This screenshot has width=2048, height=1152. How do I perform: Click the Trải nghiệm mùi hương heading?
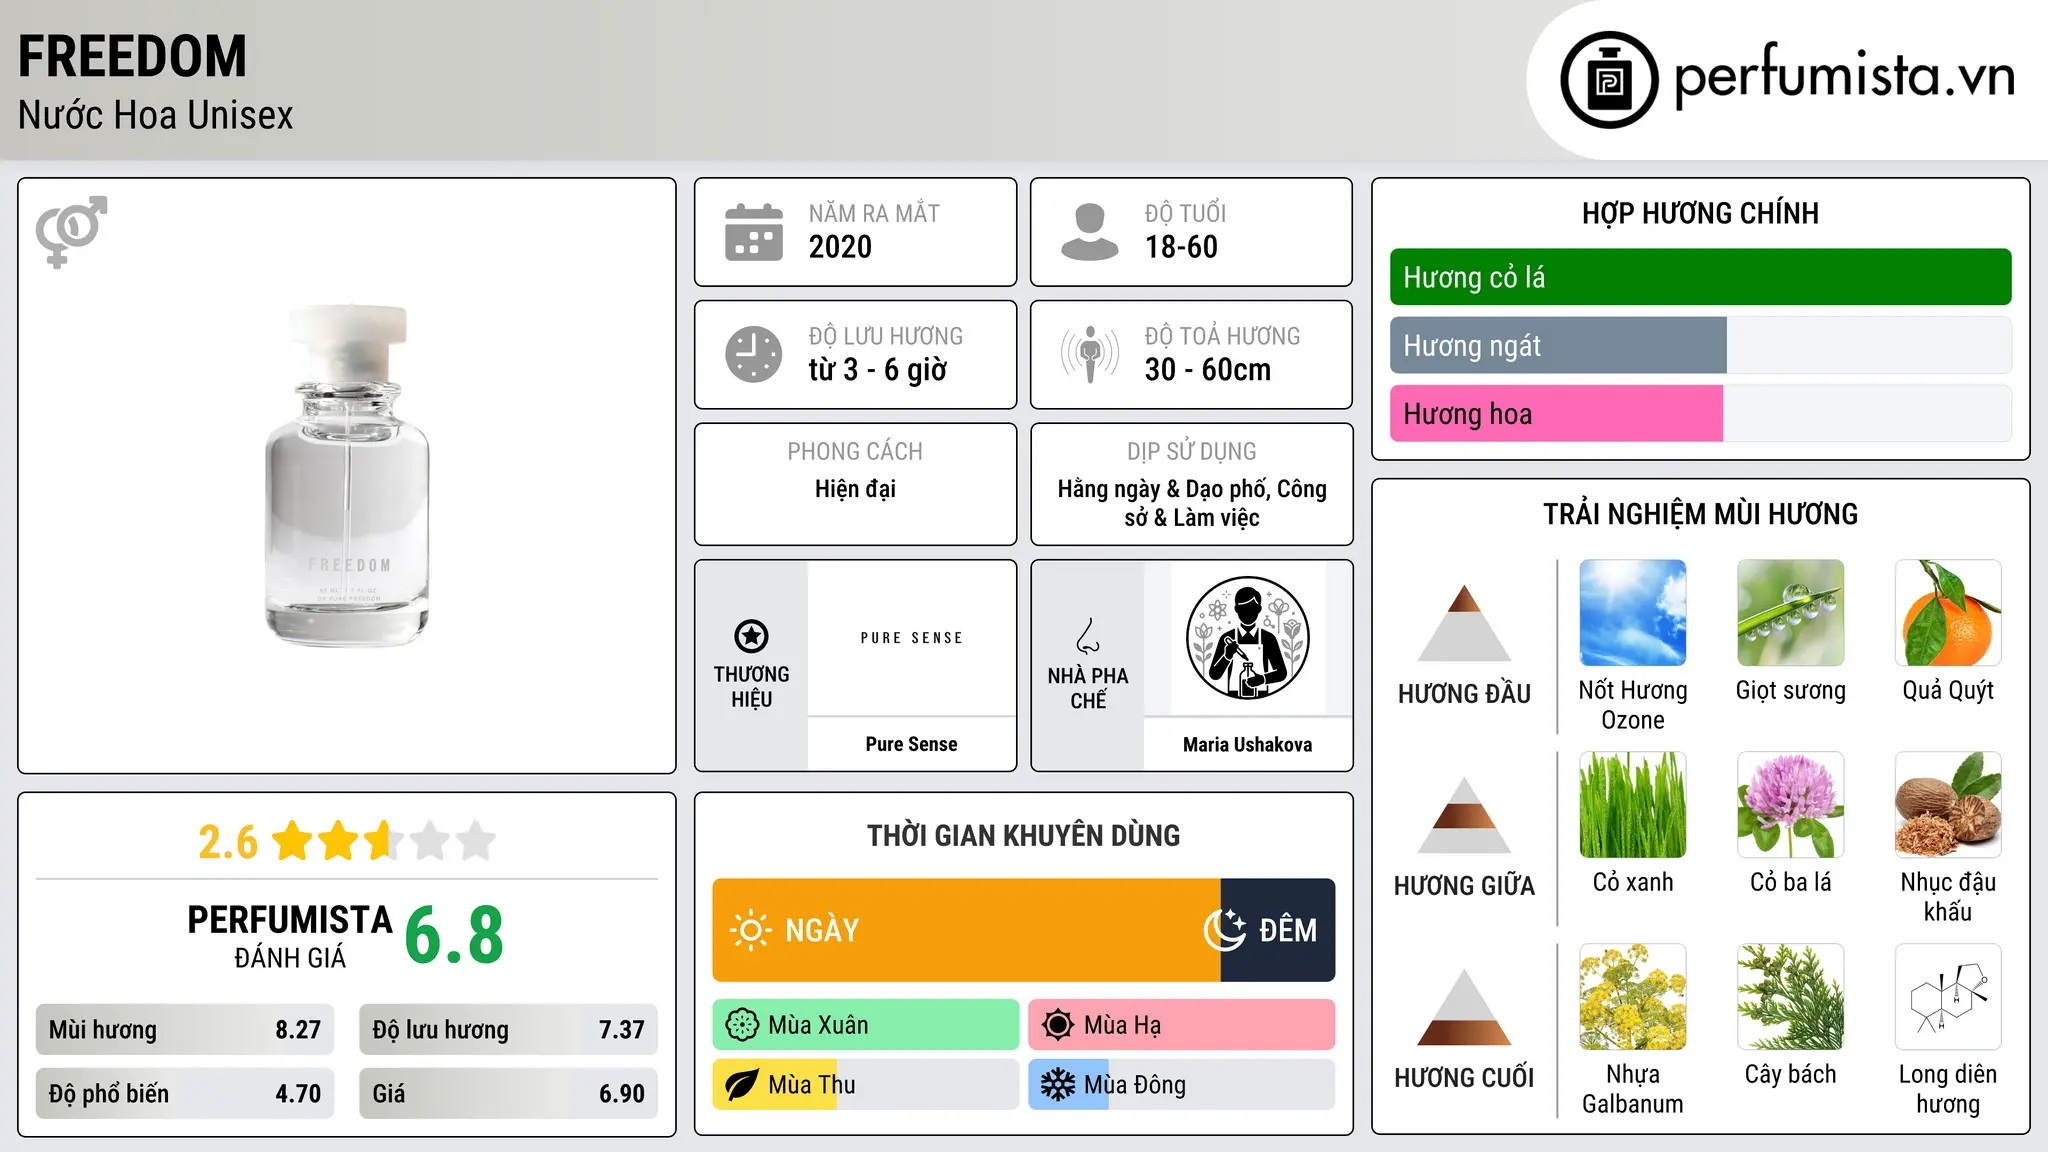[1700, 514]
